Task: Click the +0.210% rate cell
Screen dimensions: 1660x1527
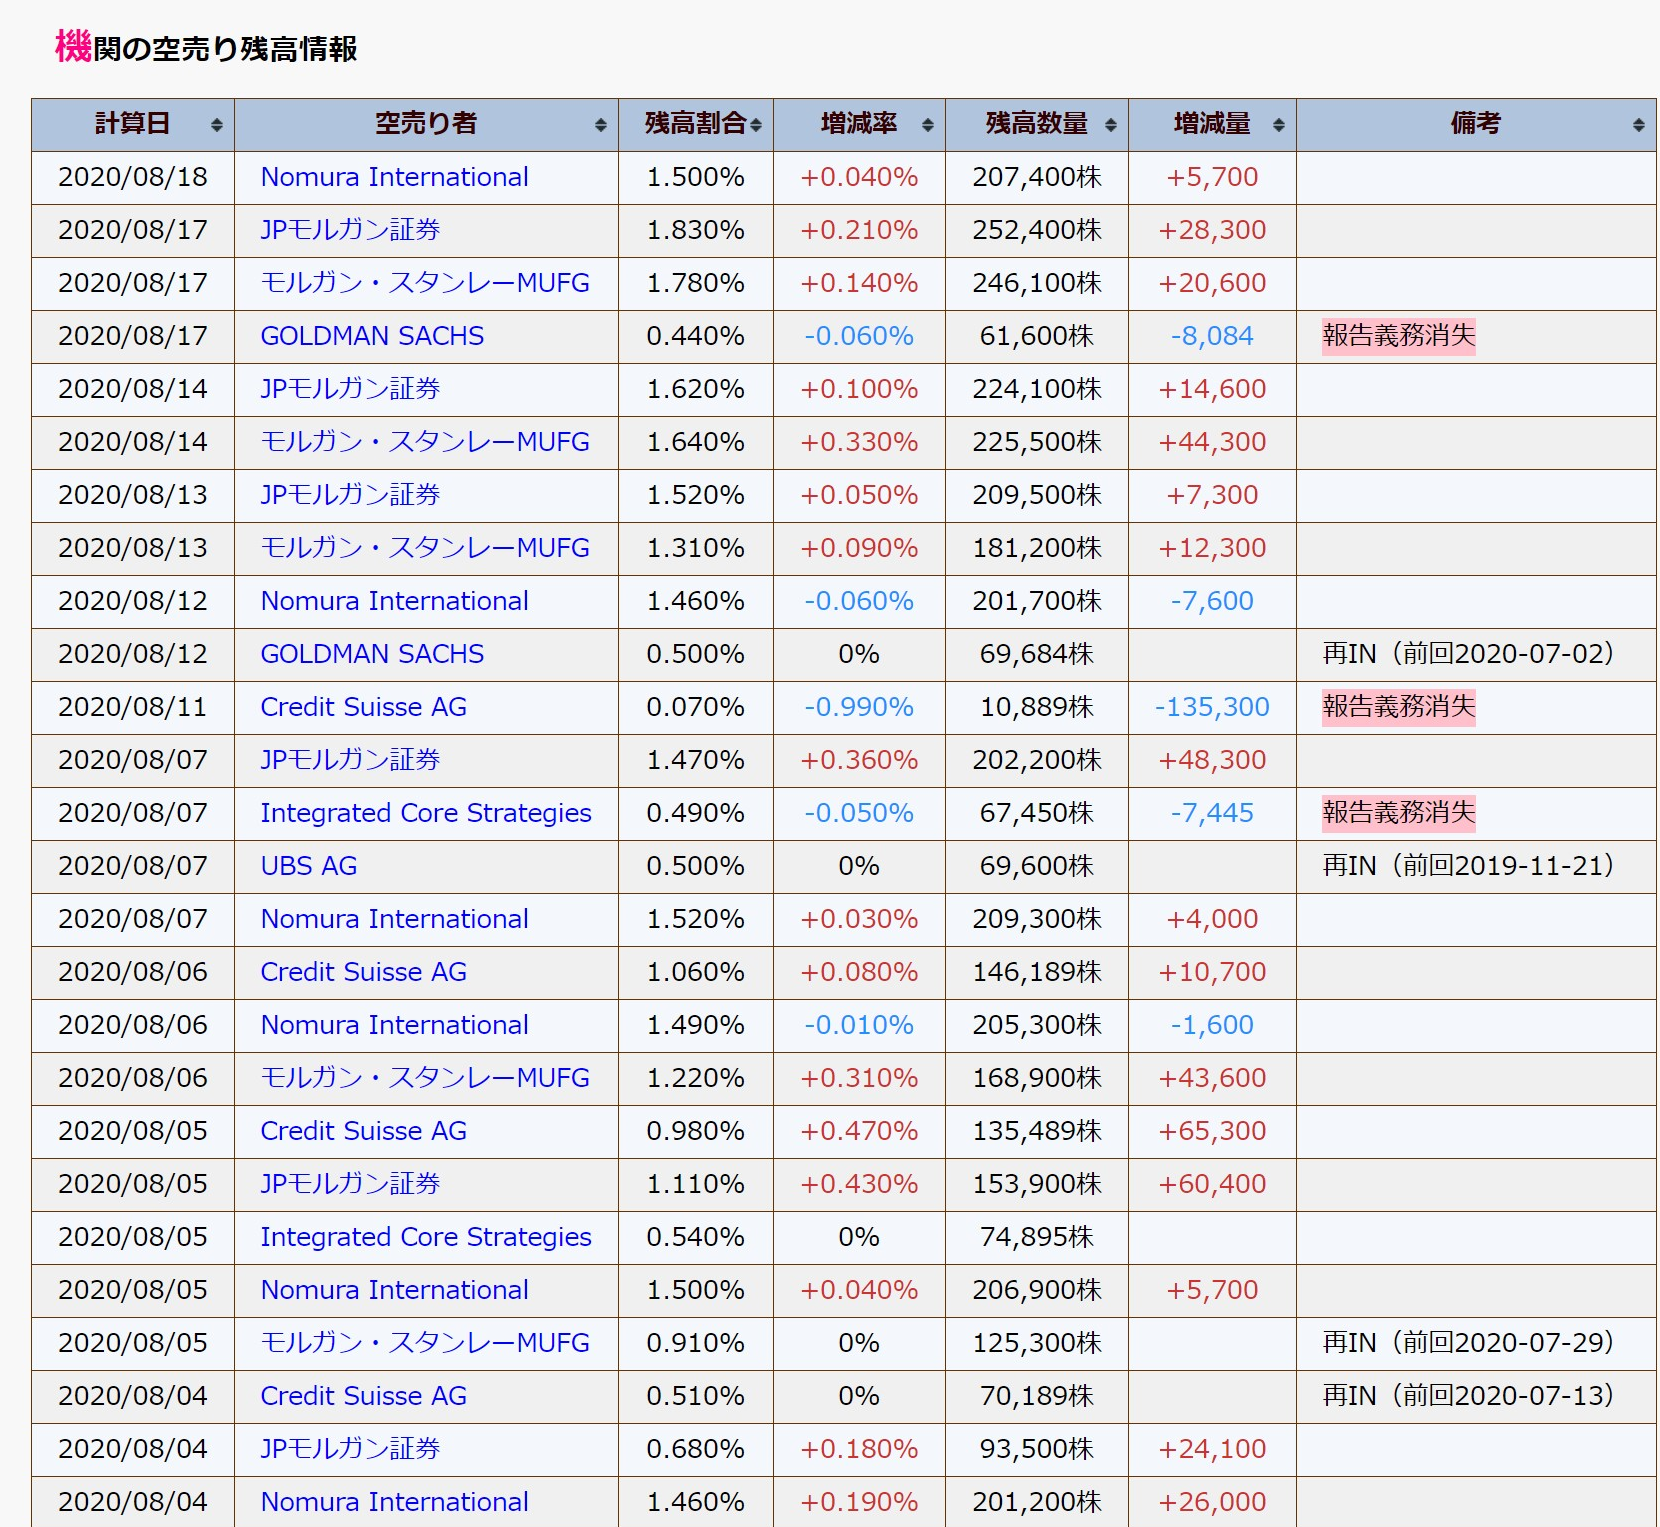Action: click(x=859, y=230)
